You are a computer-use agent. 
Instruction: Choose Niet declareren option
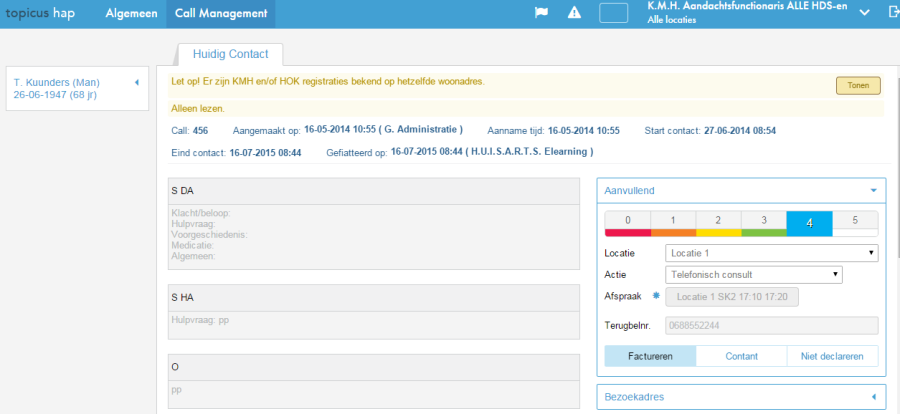832,356
